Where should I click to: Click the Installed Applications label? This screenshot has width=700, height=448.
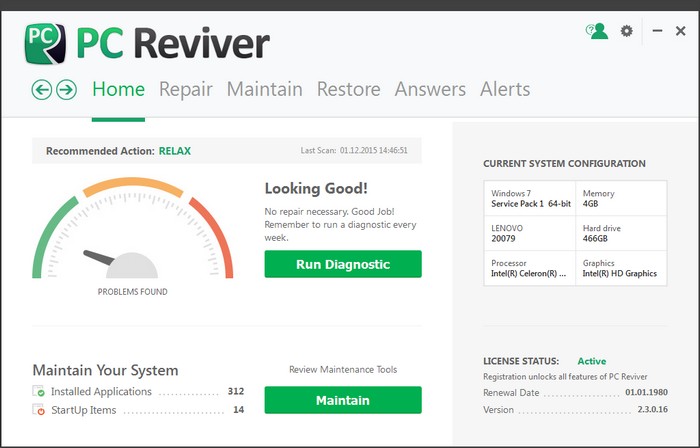101,392
